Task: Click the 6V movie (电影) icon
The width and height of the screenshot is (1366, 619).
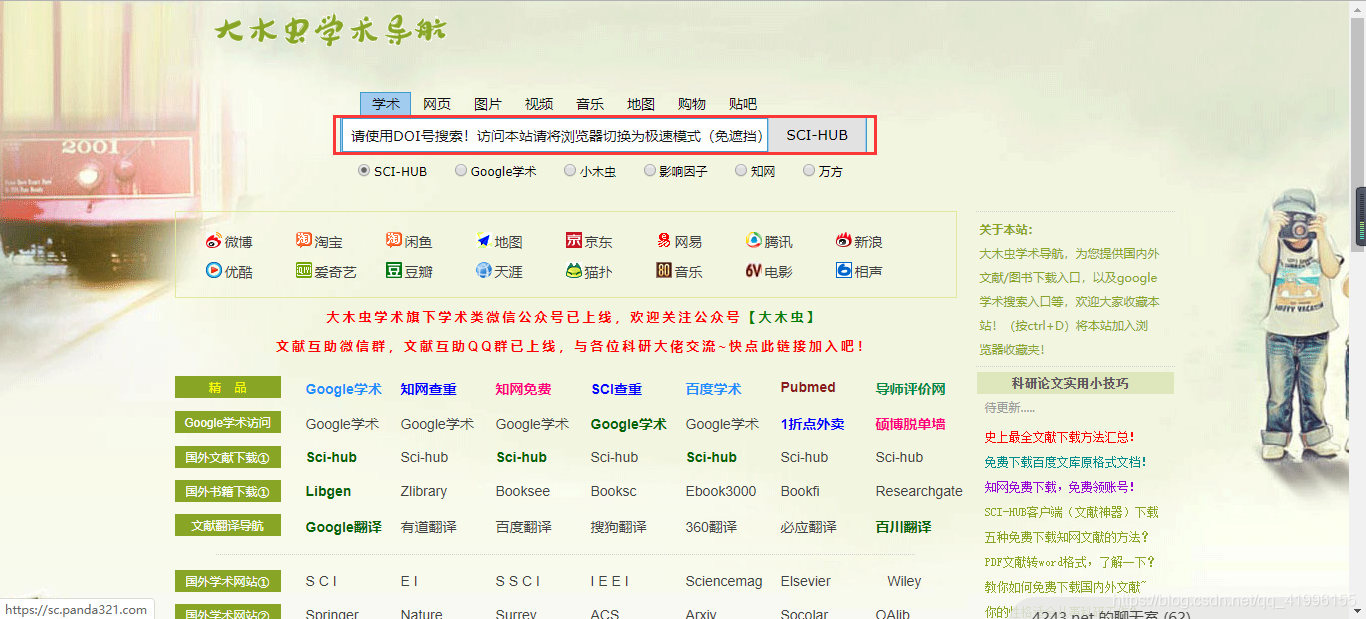Action: click(754, 270)
